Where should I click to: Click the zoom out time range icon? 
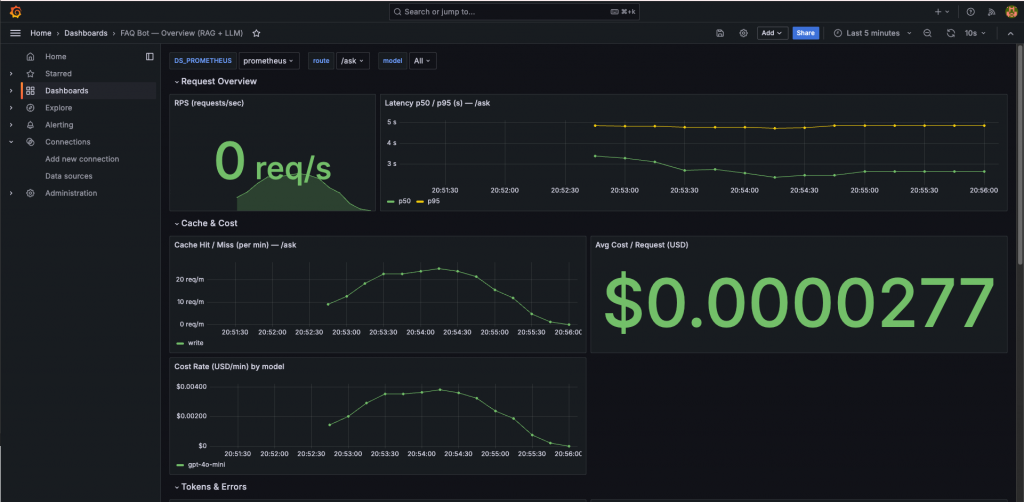[x=927, y=33]
